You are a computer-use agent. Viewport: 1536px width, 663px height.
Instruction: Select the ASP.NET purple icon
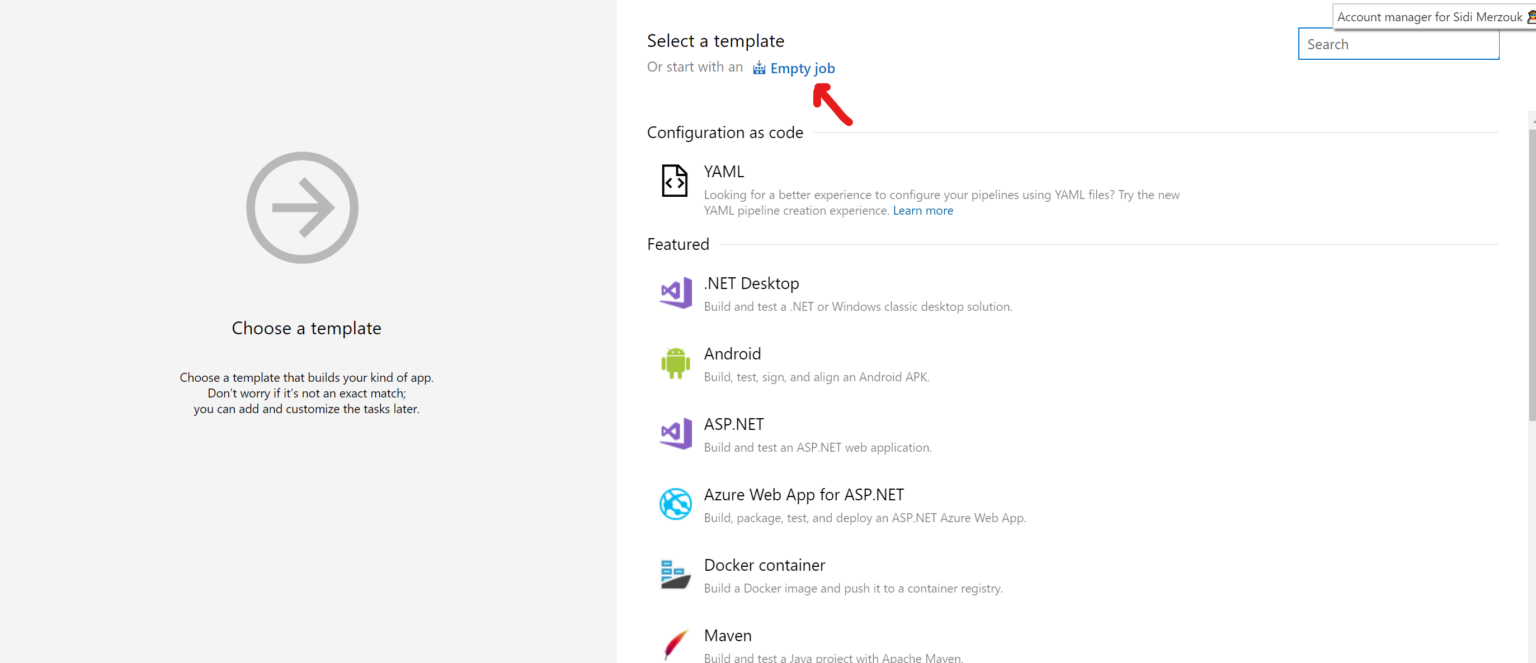[676, 433]
